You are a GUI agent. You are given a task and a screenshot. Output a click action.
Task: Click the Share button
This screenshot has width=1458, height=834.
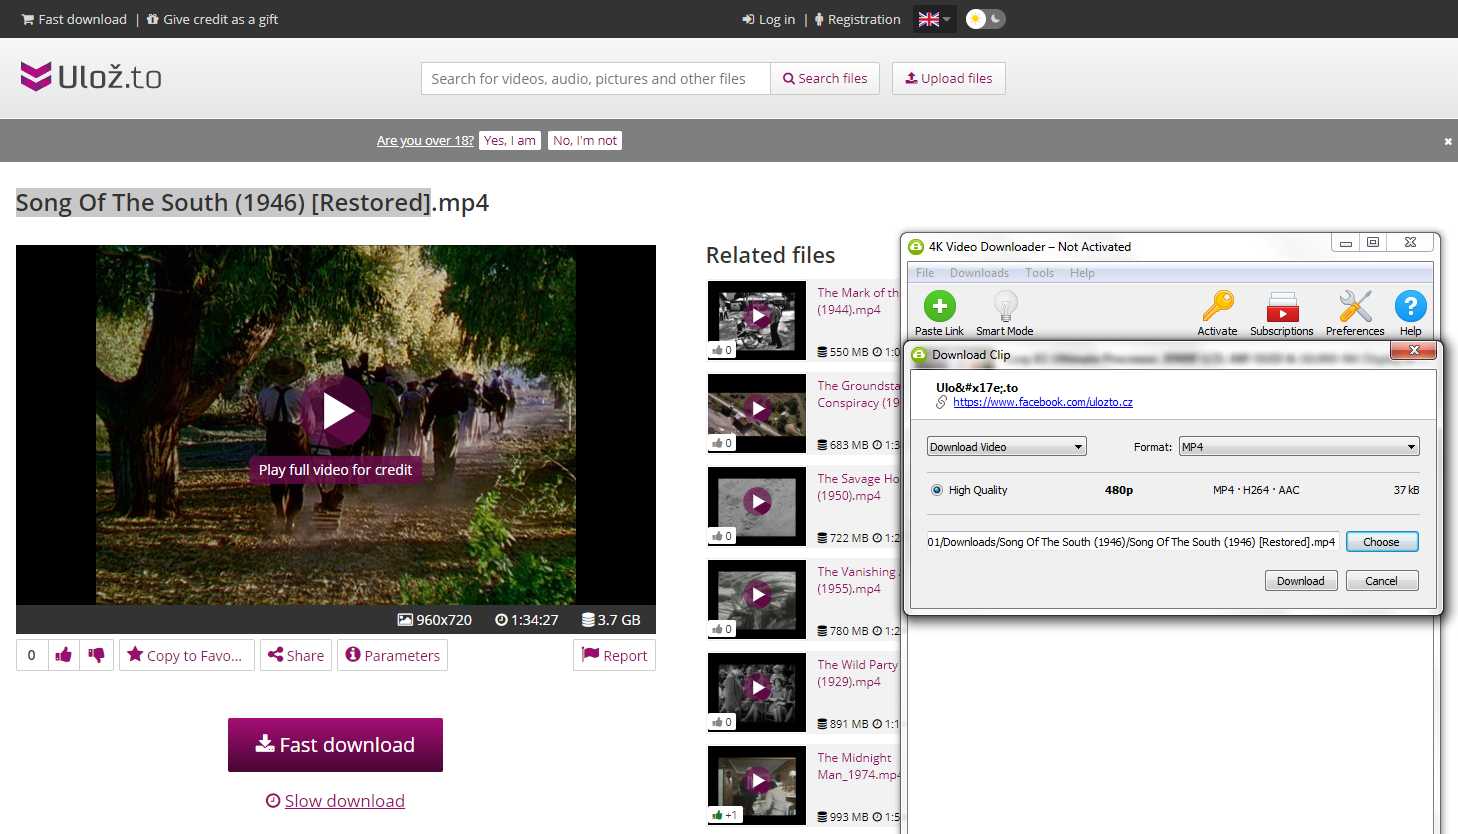click(296, 655)
